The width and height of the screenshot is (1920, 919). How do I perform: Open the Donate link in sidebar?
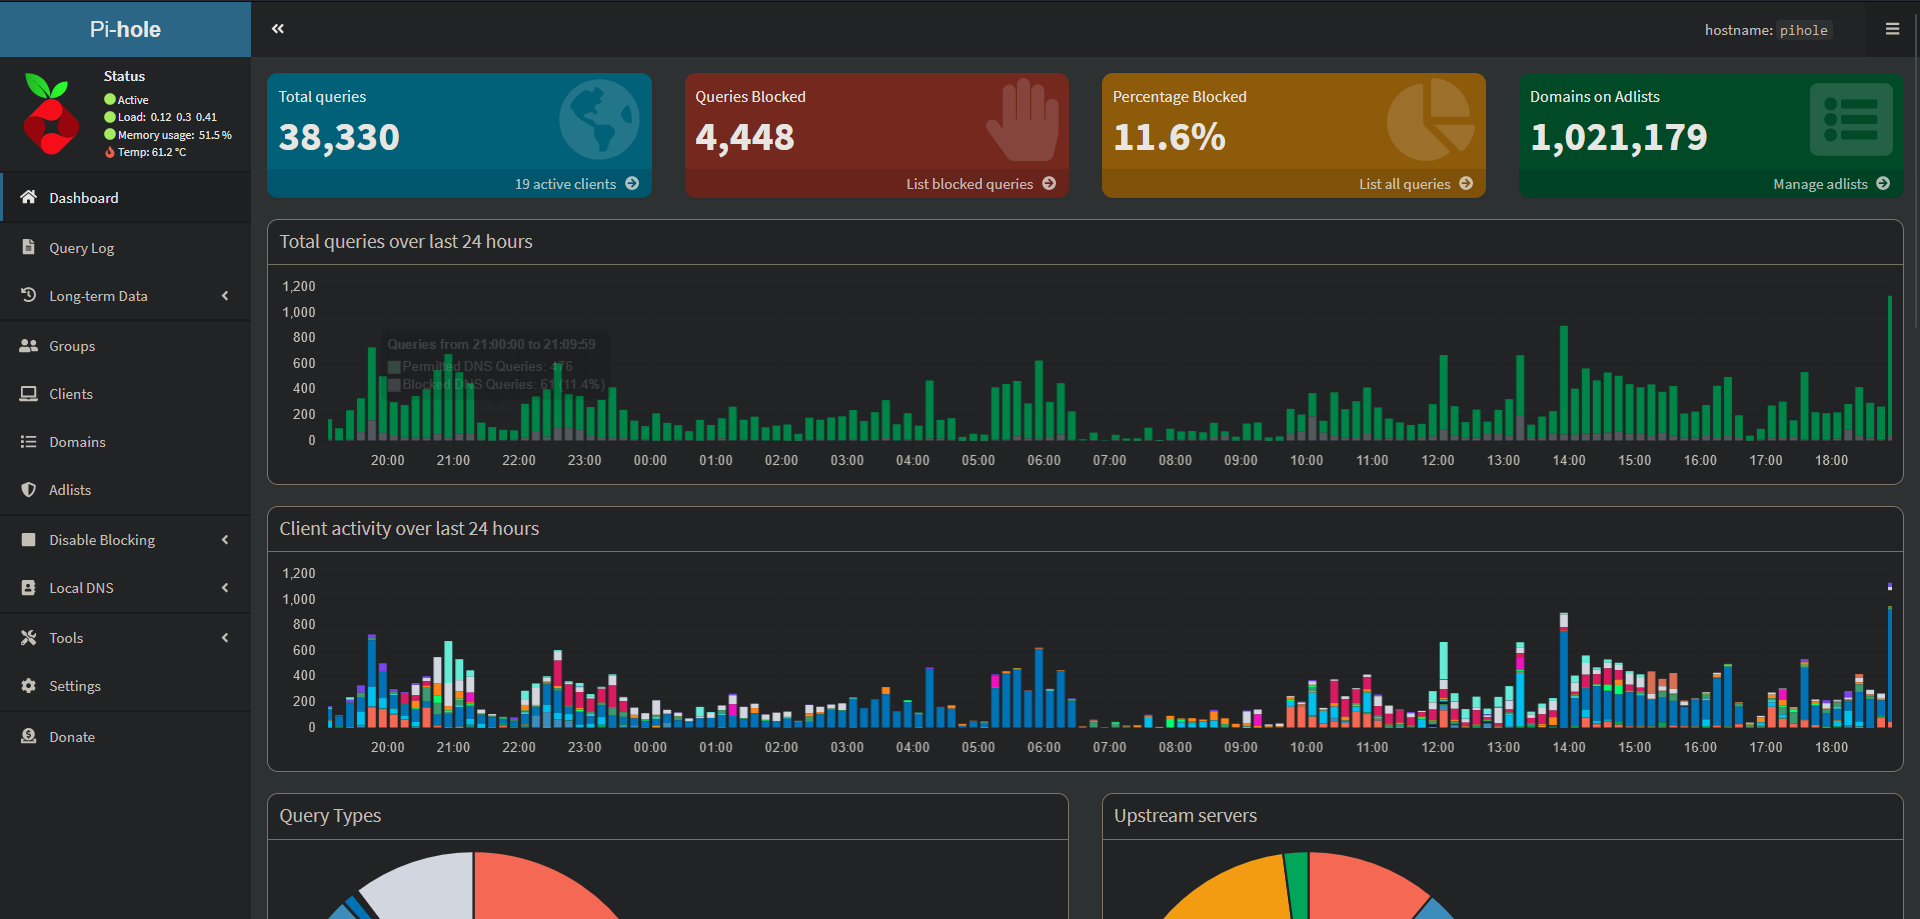click(x=125, y=736)
